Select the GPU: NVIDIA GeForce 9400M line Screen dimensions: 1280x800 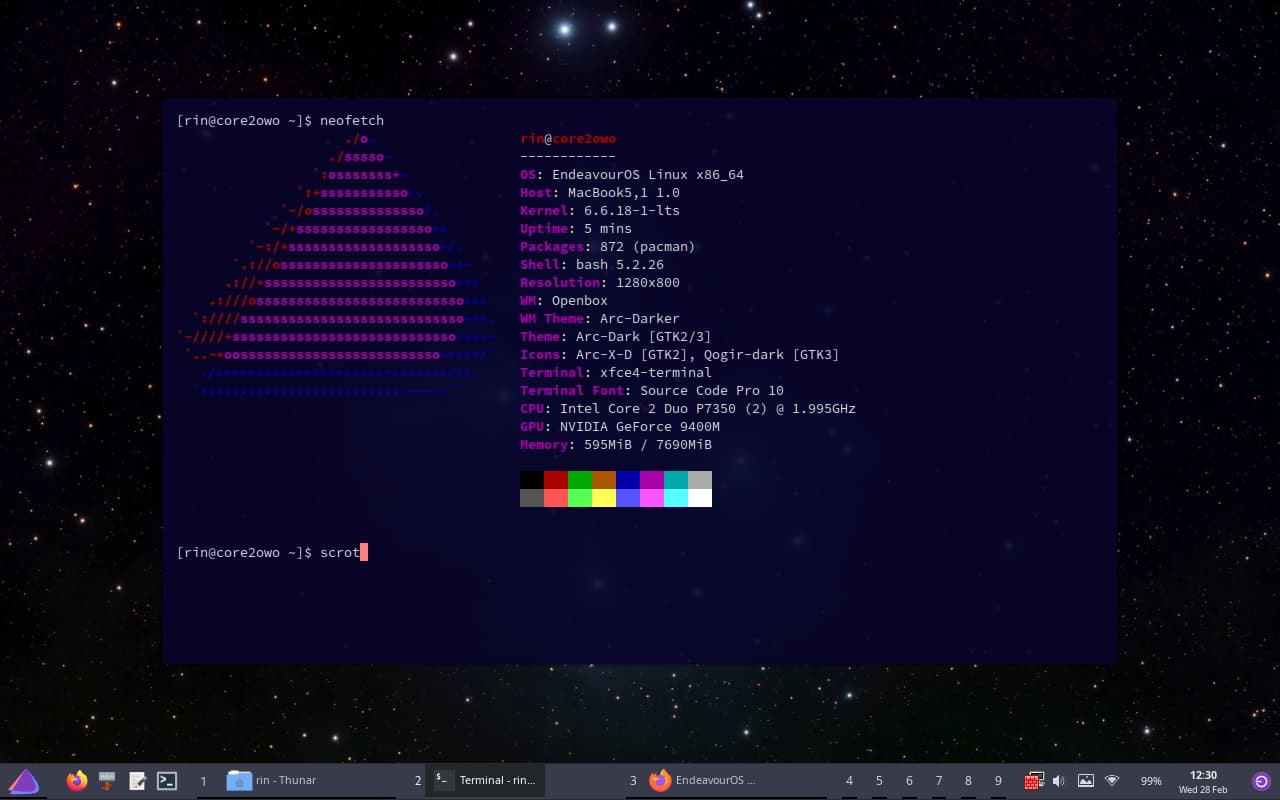coord(620,426)
